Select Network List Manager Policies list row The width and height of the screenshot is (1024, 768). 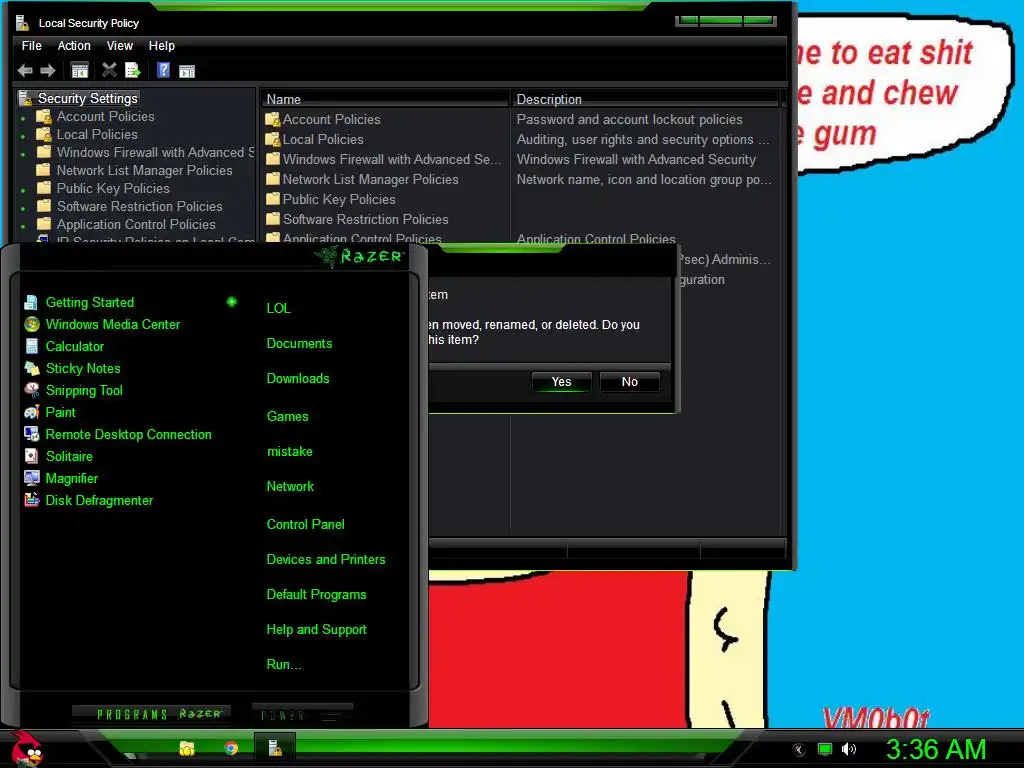370,179
